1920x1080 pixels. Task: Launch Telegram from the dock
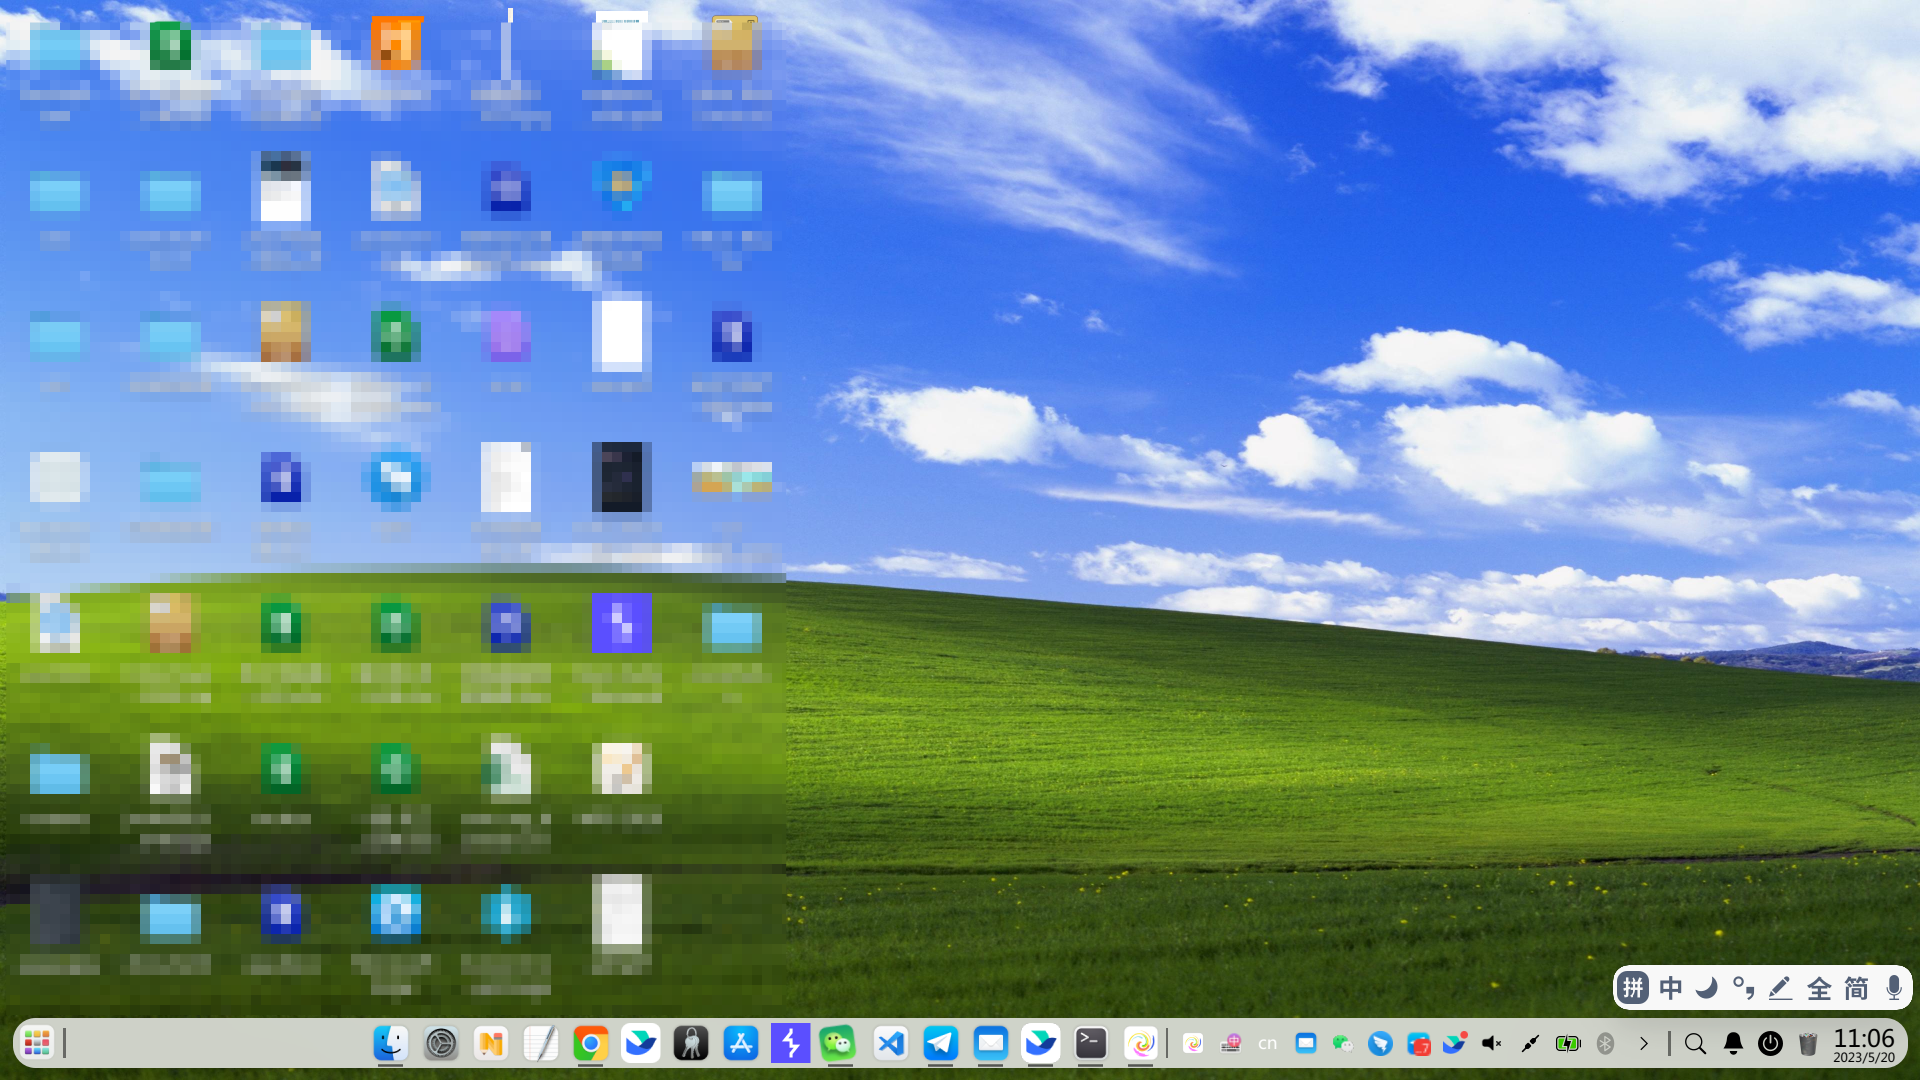pos(940,1043)
